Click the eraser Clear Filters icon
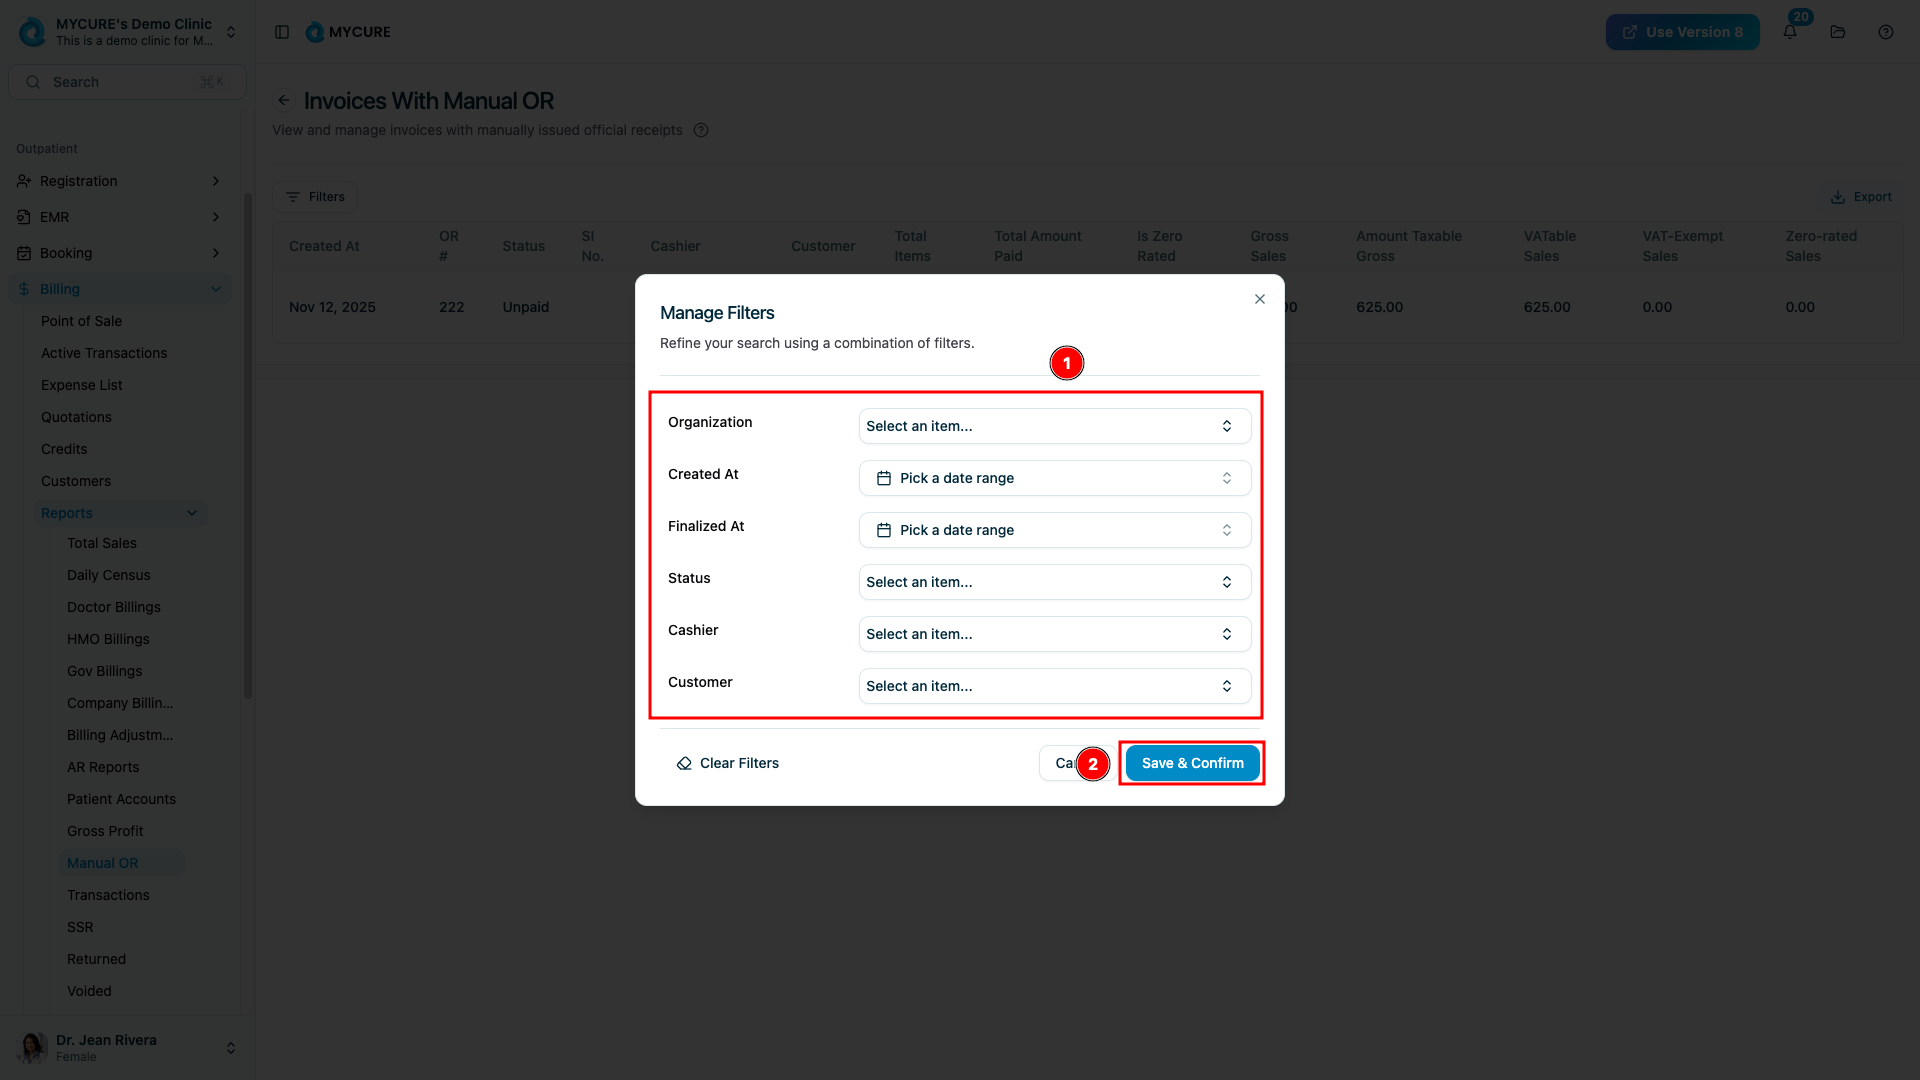This screenshot has height=1080, width=1920. [684, 763]
